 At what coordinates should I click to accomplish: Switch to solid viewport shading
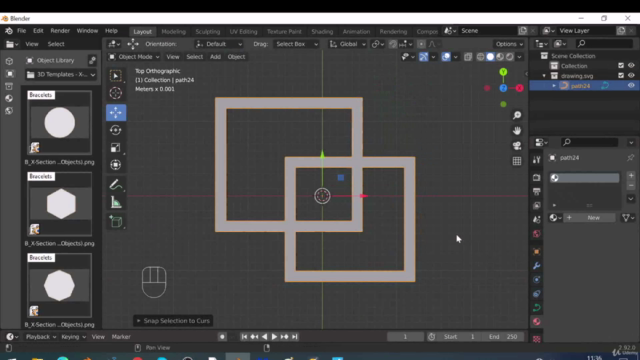tap(490, 57)
